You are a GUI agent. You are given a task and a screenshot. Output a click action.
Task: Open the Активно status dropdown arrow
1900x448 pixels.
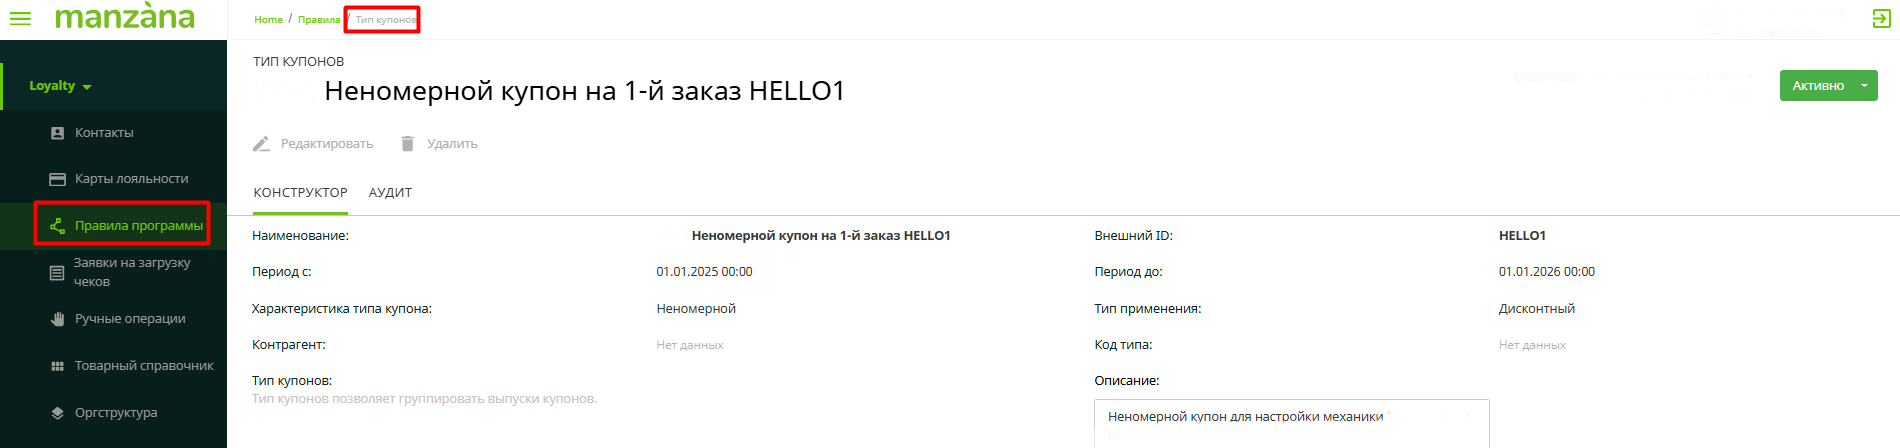(1864, 86)
